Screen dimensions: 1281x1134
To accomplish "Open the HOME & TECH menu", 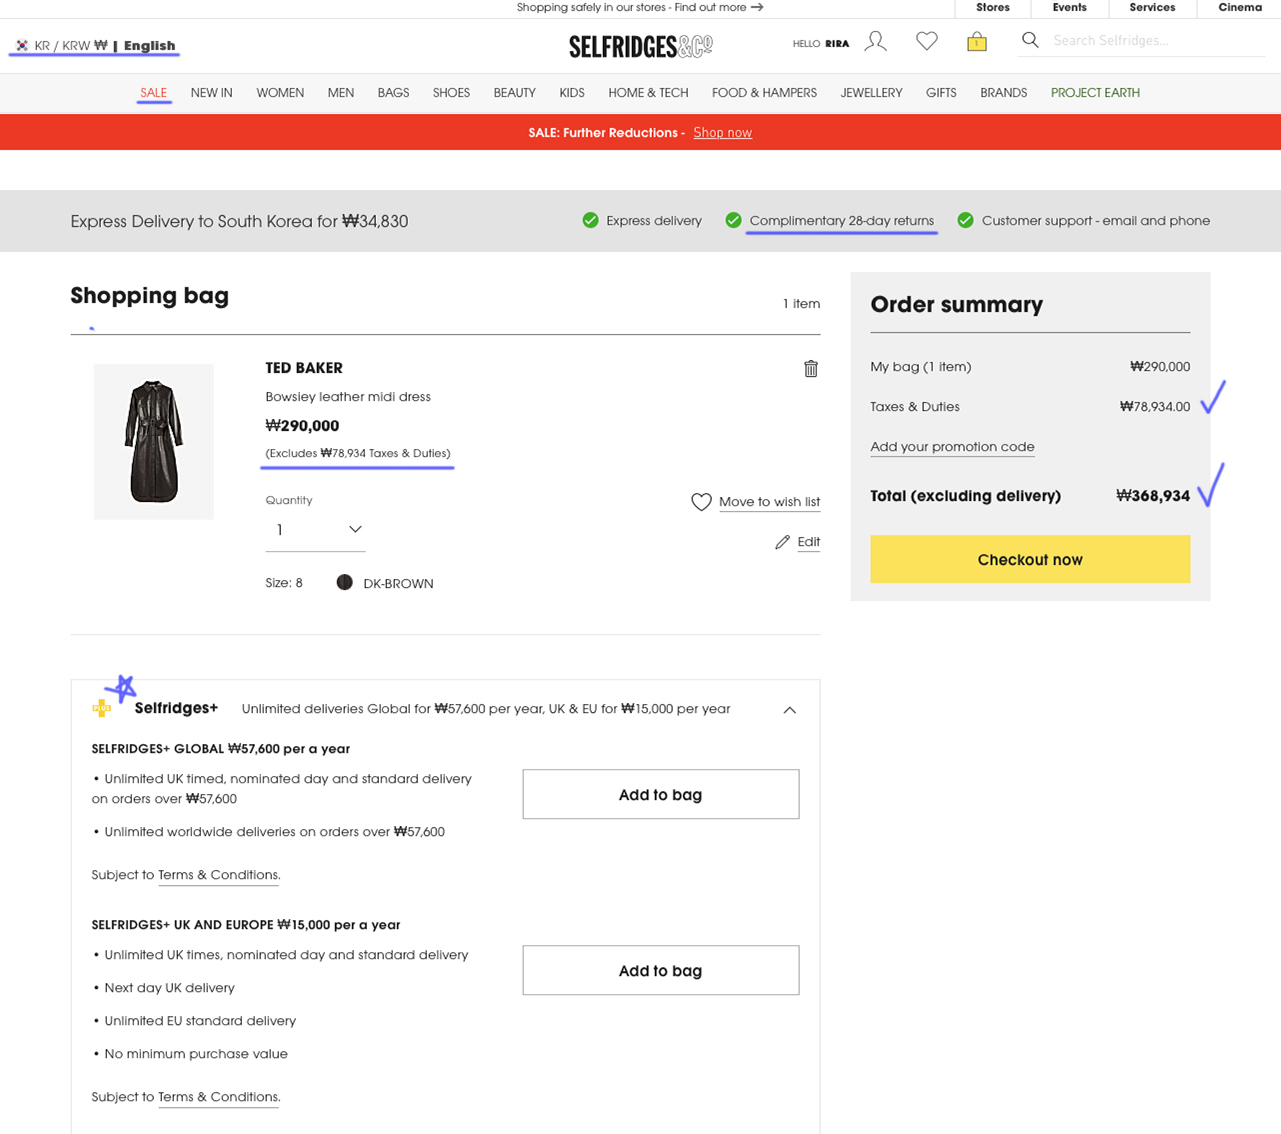I will point(648,93).
